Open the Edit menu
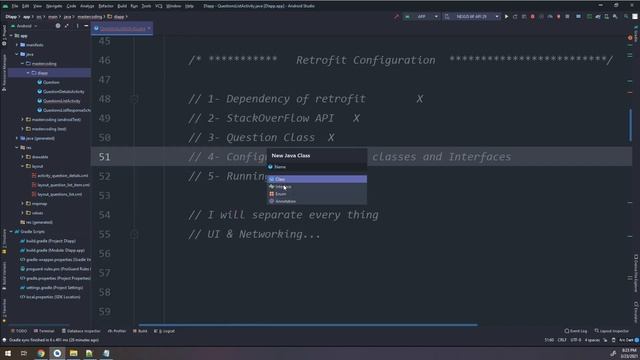The height and width of the screenshot is (360, 640). pyautogui.click(x=25, y=6)
